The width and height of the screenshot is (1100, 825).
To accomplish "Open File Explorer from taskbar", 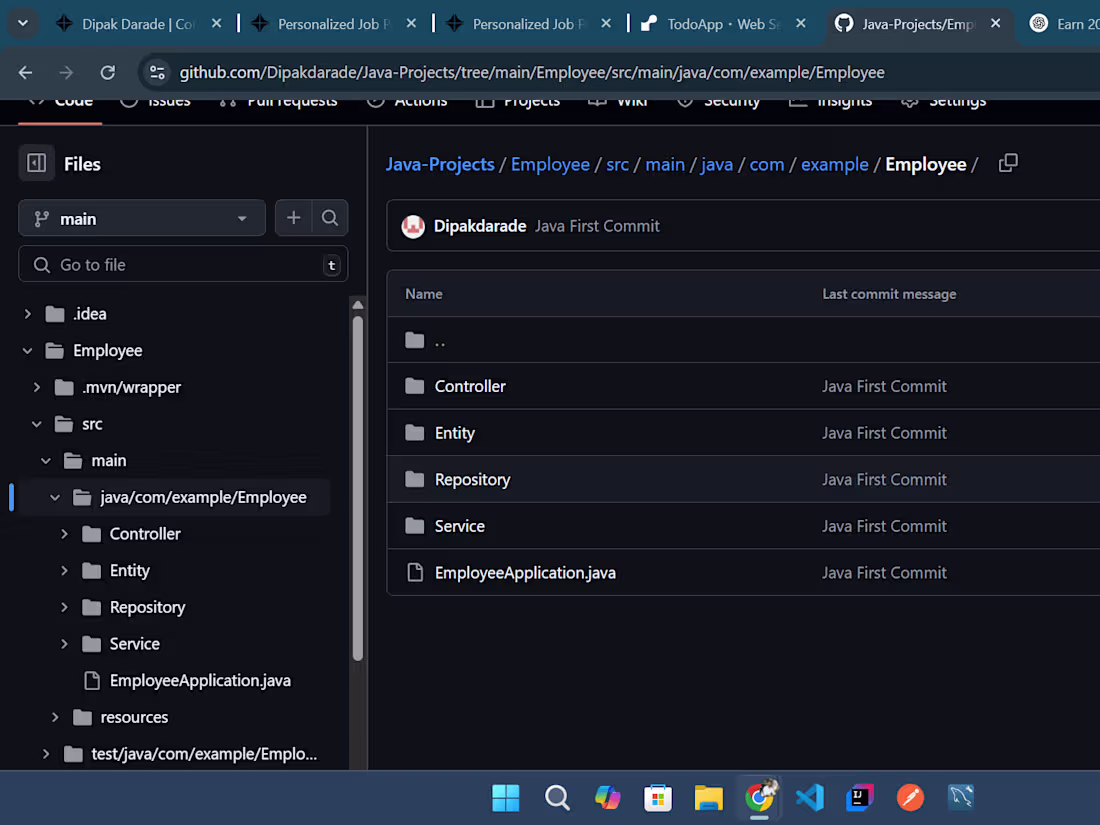I will [709, 798].
